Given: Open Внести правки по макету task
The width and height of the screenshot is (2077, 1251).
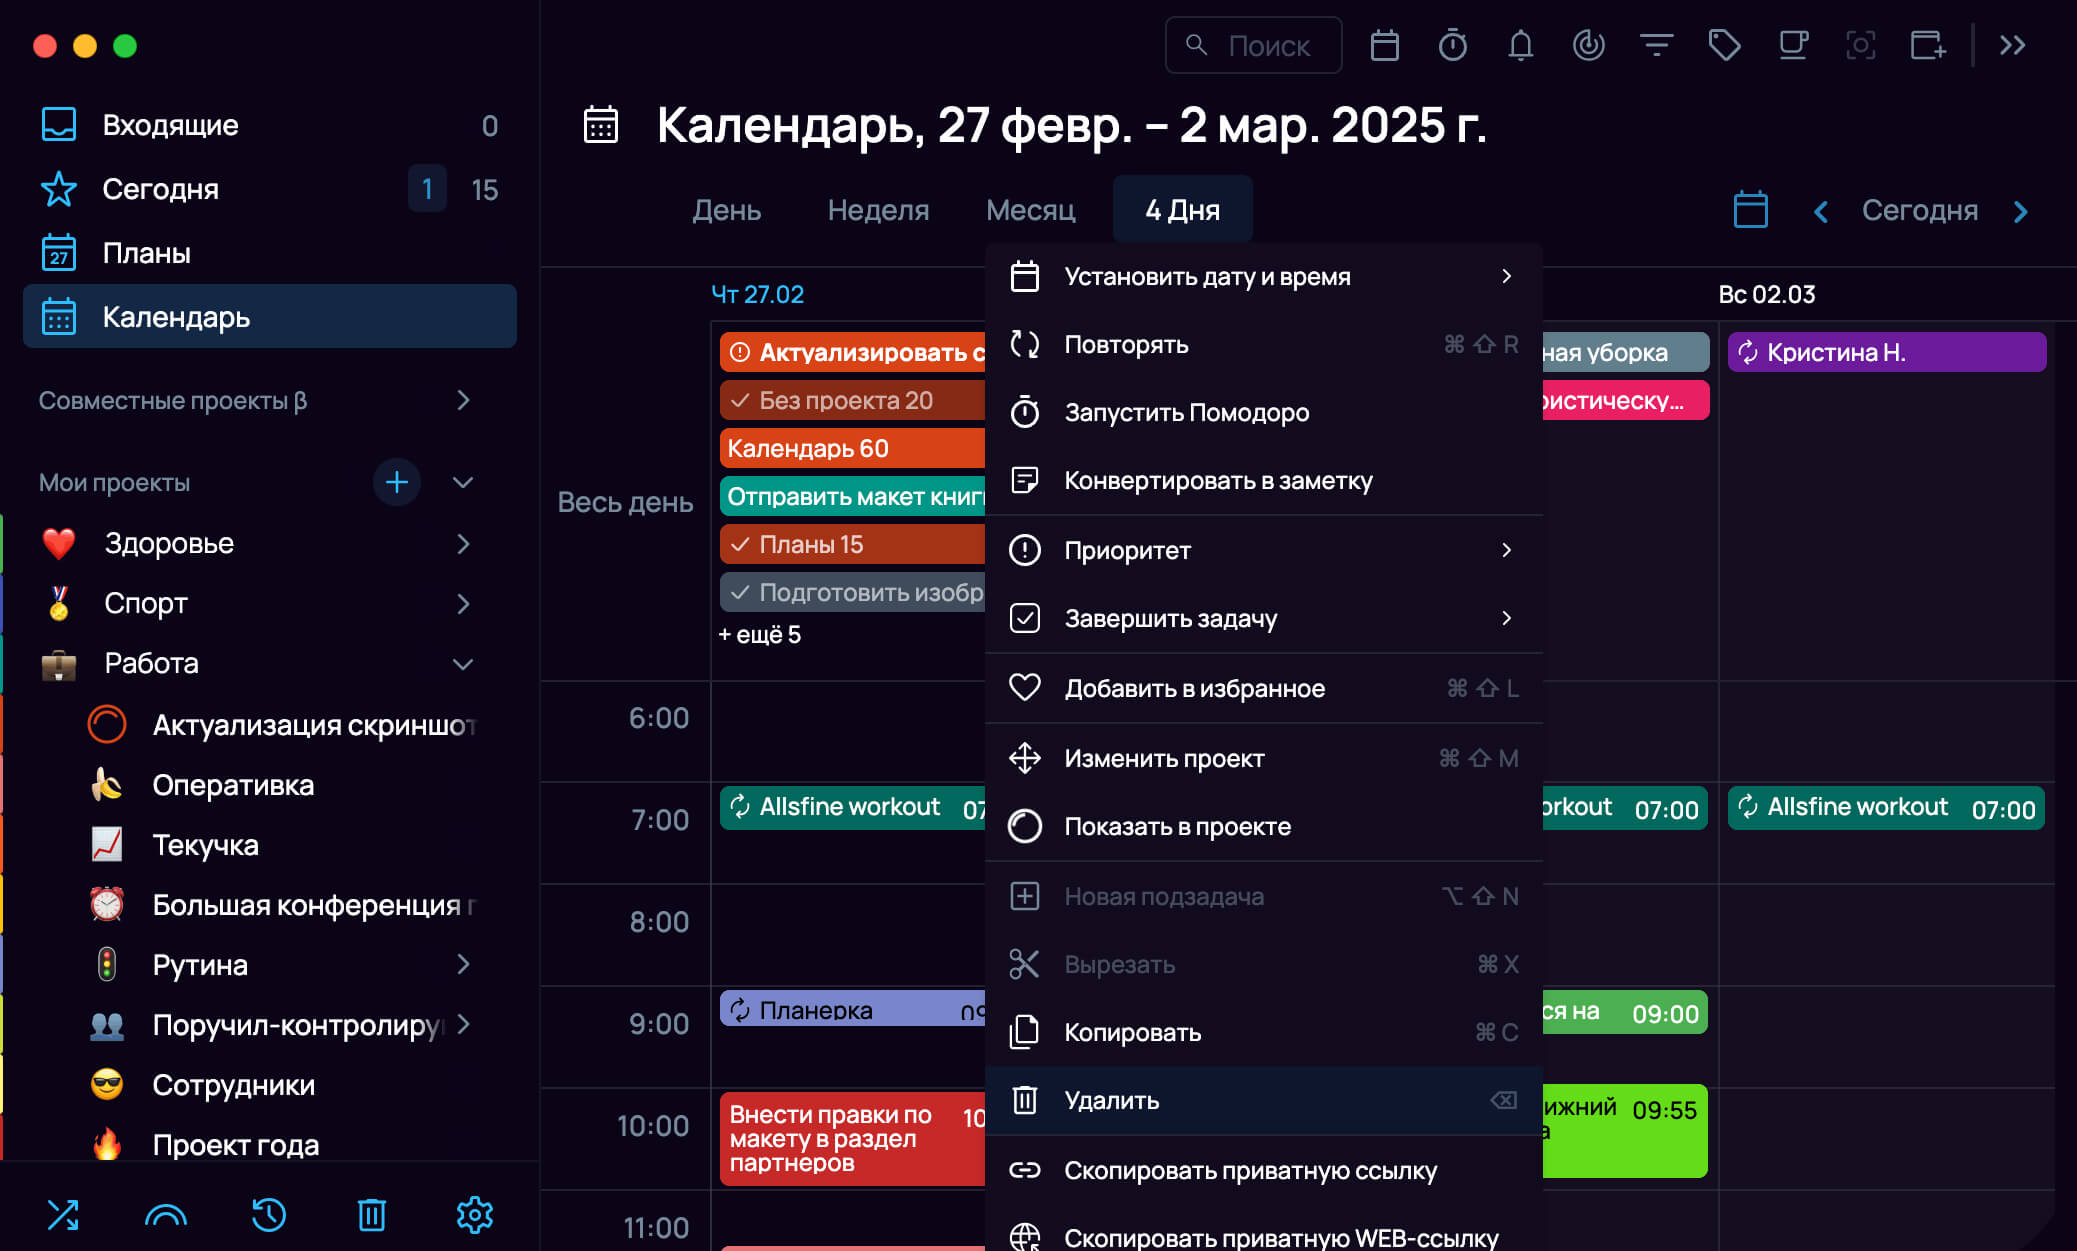Looking at the screenshot, I should [x=852, y=1138].
